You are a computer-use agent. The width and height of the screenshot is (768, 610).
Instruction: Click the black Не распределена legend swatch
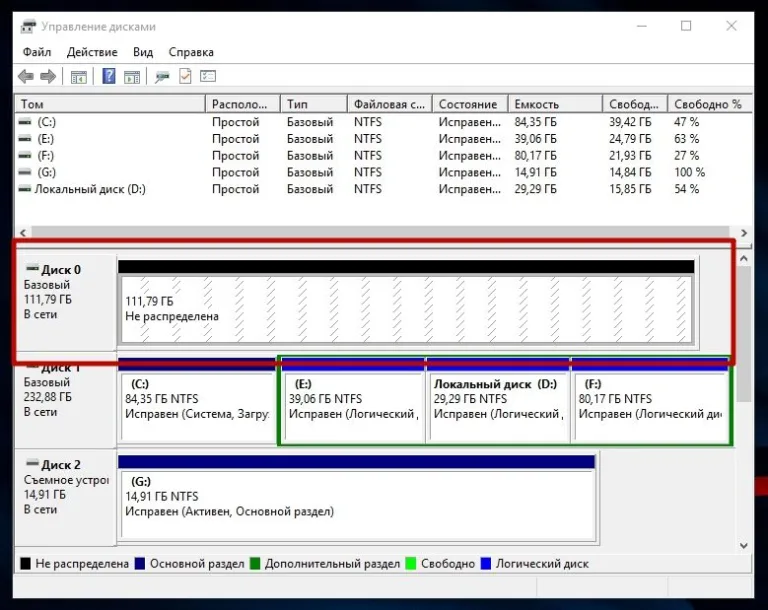point(25,563)
